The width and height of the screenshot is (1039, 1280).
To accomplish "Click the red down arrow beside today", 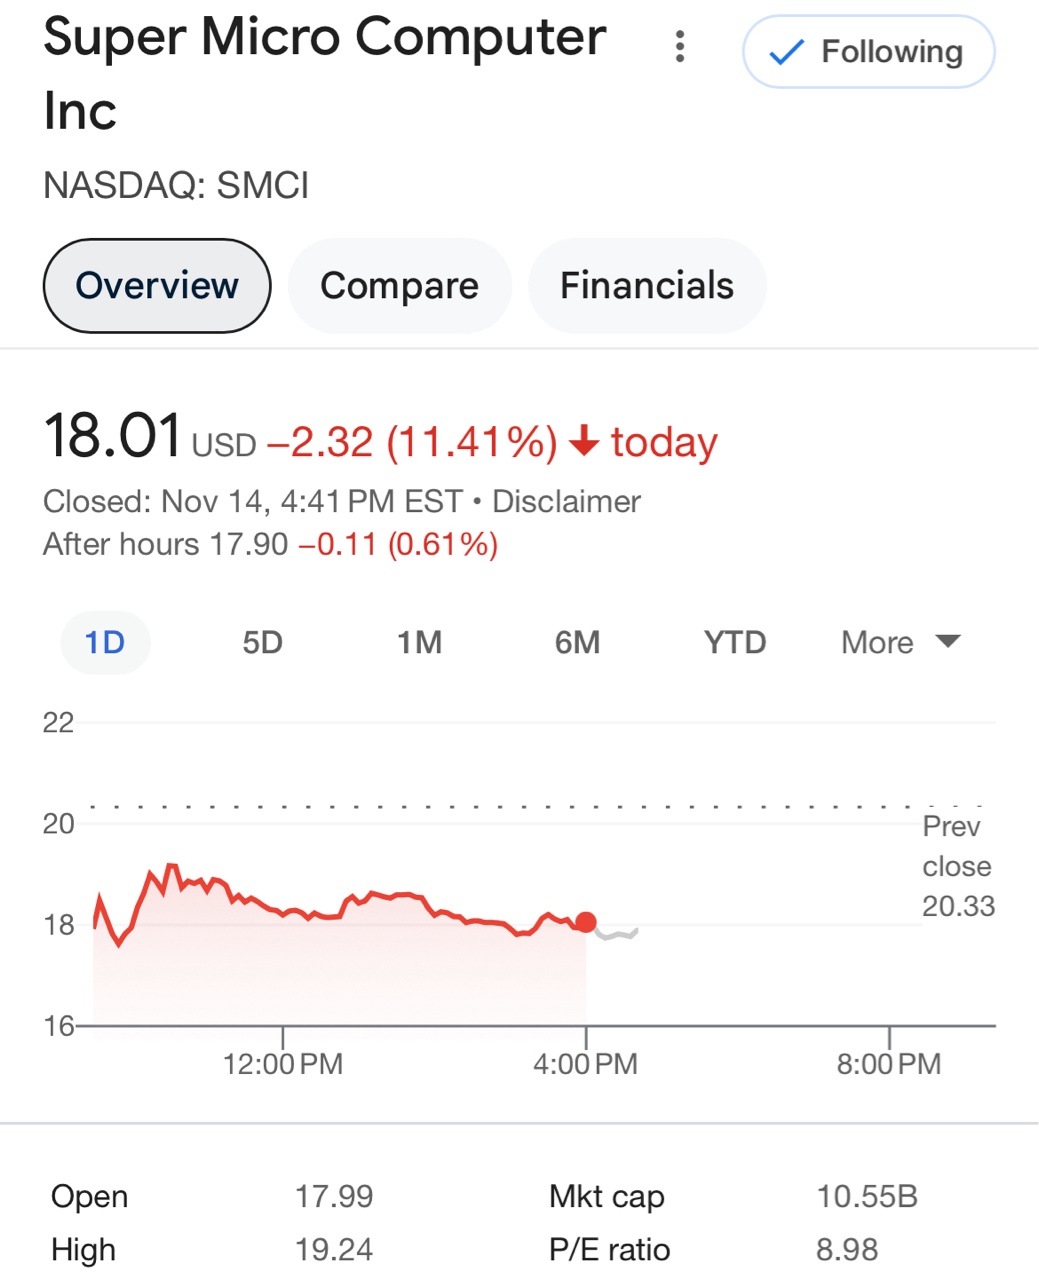I will point(584,441).
